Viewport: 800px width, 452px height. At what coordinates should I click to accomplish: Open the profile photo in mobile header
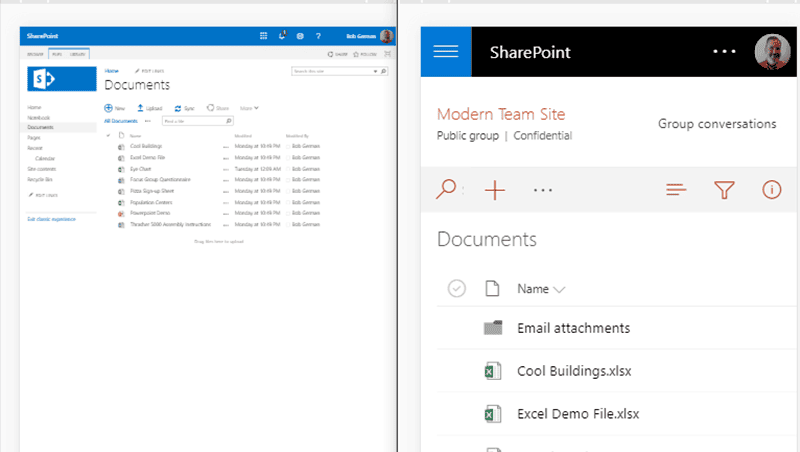(x=772, y=52)
